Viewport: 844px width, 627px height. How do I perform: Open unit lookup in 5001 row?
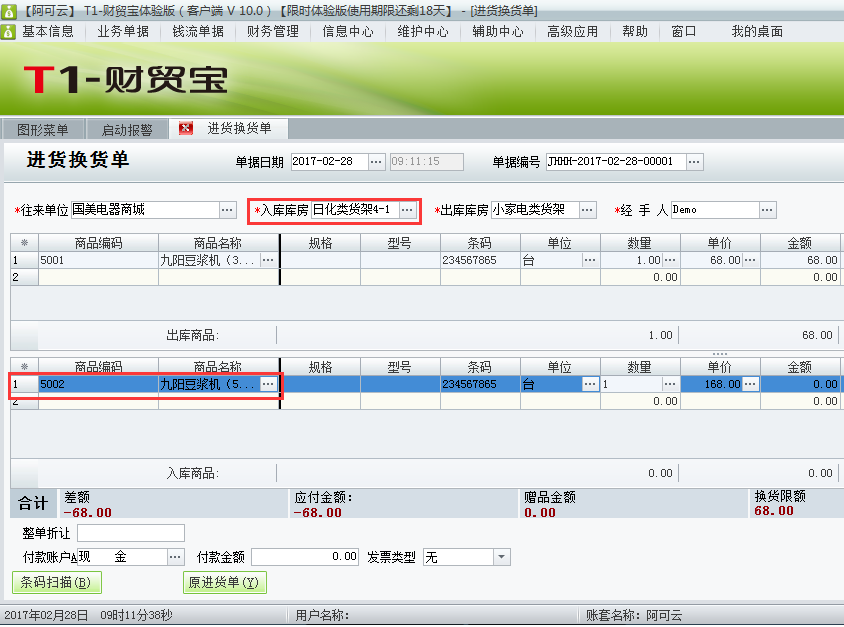[x=590, y=260]
